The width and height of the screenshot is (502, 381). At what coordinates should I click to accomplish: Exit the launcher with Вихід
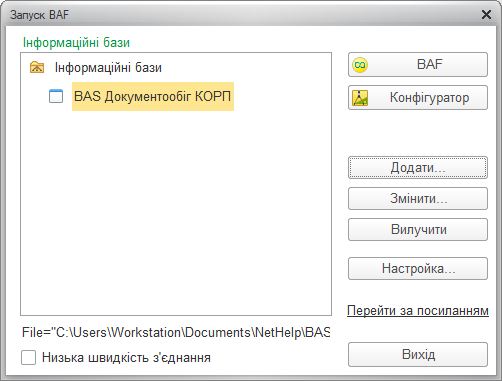click(418, 354)
